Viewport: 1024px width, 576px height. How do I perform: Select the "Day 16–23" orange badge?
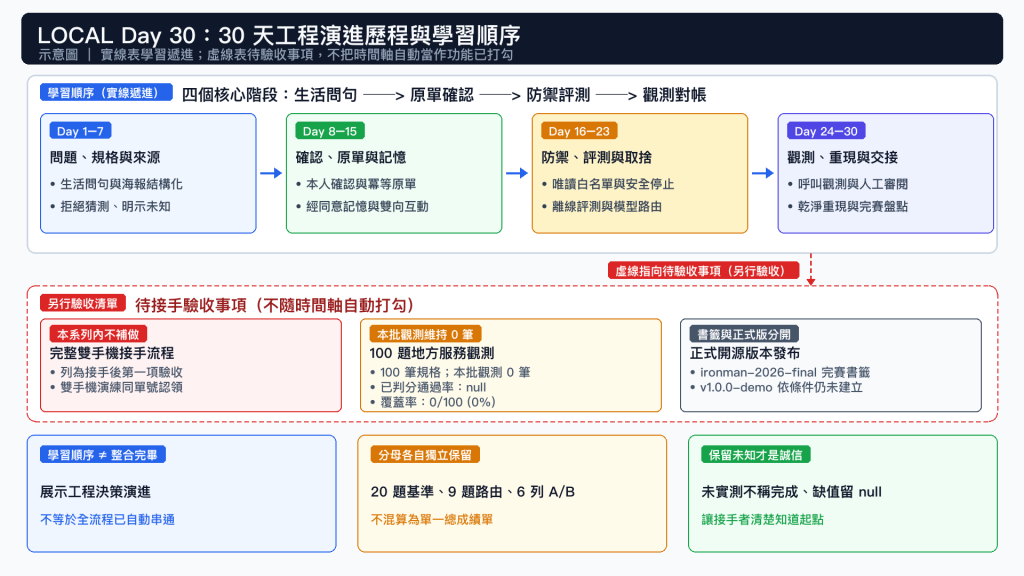click(579, 131)
